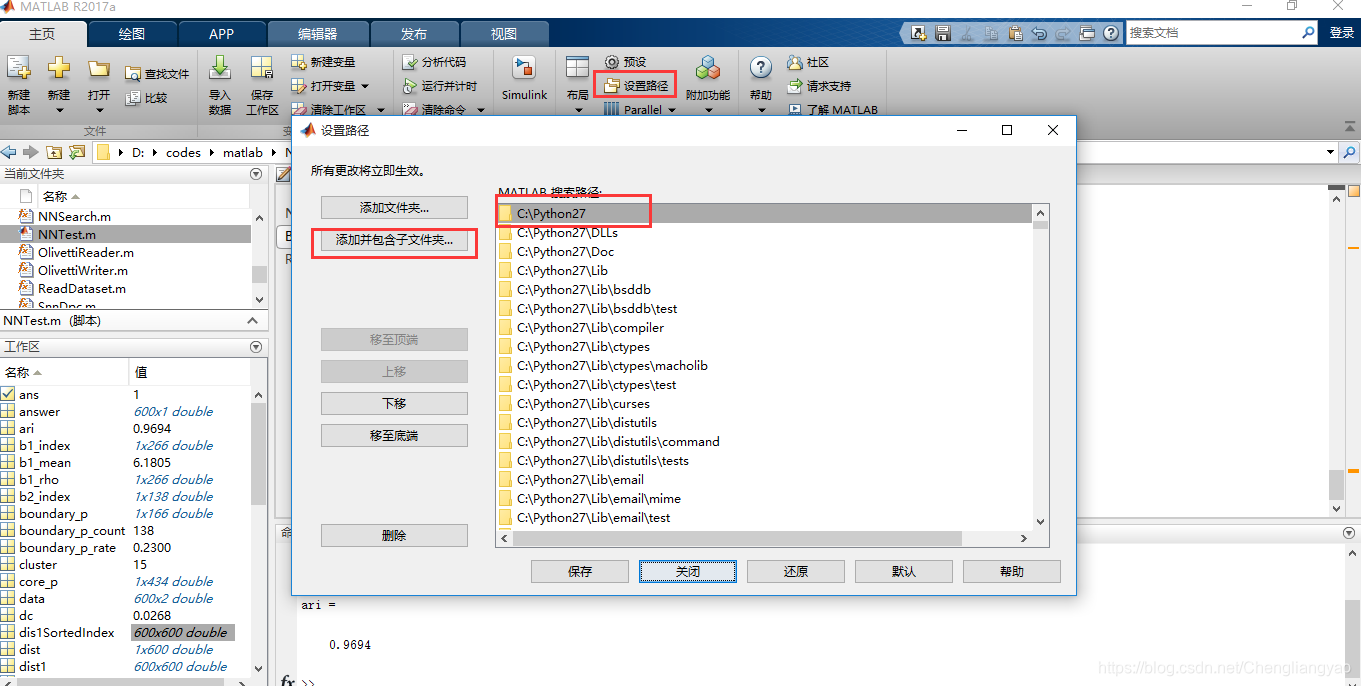Viewport: 1361px width, 686px height.
Task: Expand the Parallel dropdown
Action: [x=670, y=110]
